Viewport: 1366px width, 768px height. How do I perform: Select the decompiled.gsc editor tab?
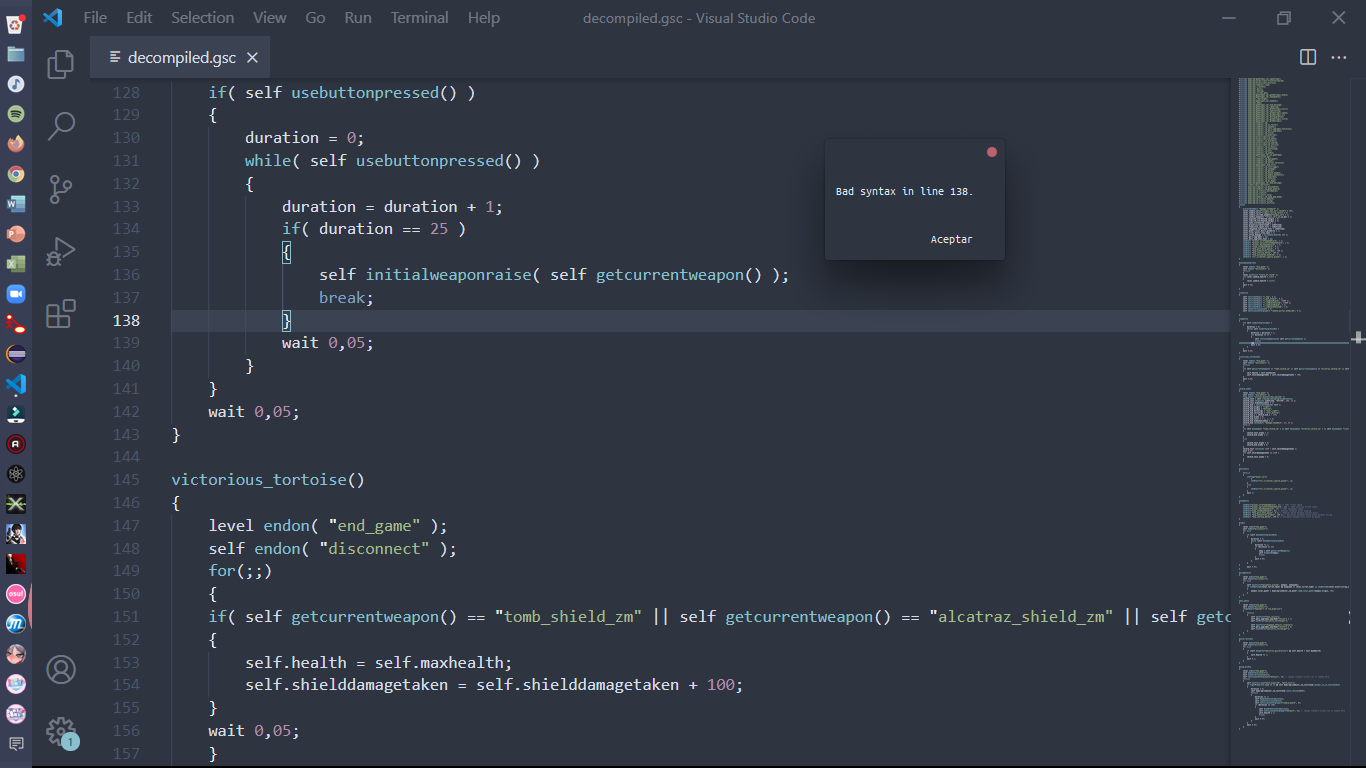(x=180, y=58)
